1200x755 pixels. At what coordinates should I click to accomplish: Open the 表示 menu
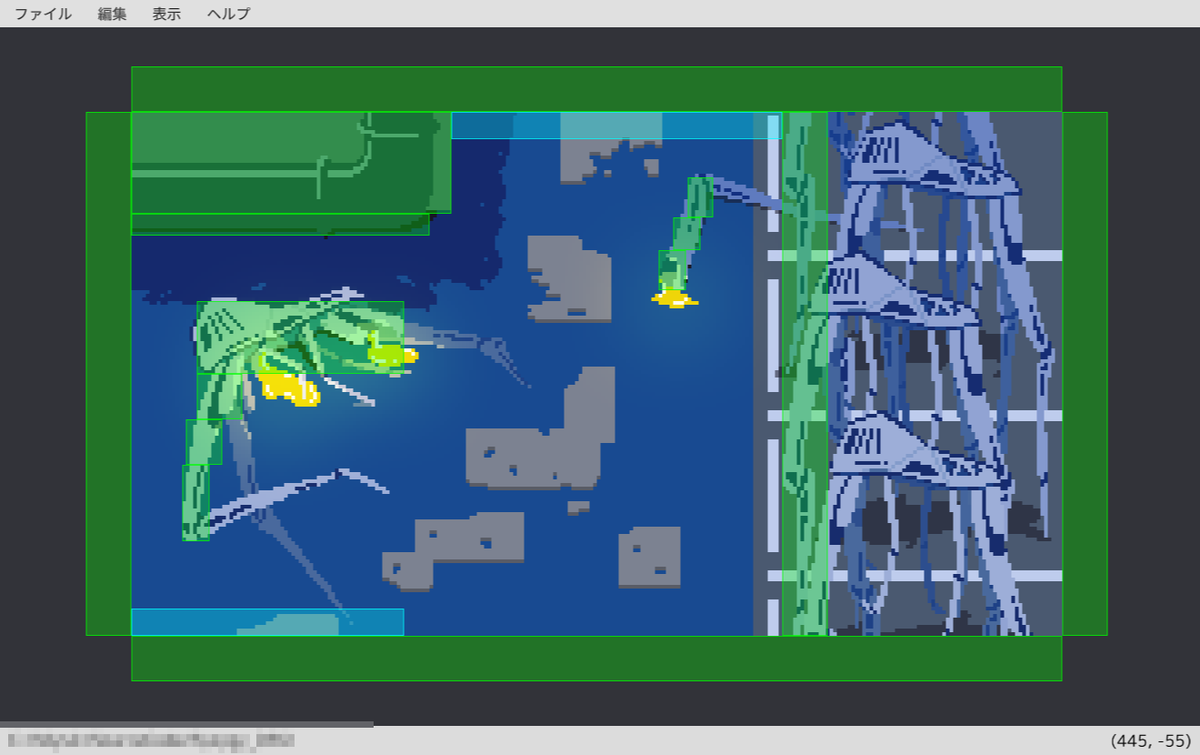coord(167,14)
